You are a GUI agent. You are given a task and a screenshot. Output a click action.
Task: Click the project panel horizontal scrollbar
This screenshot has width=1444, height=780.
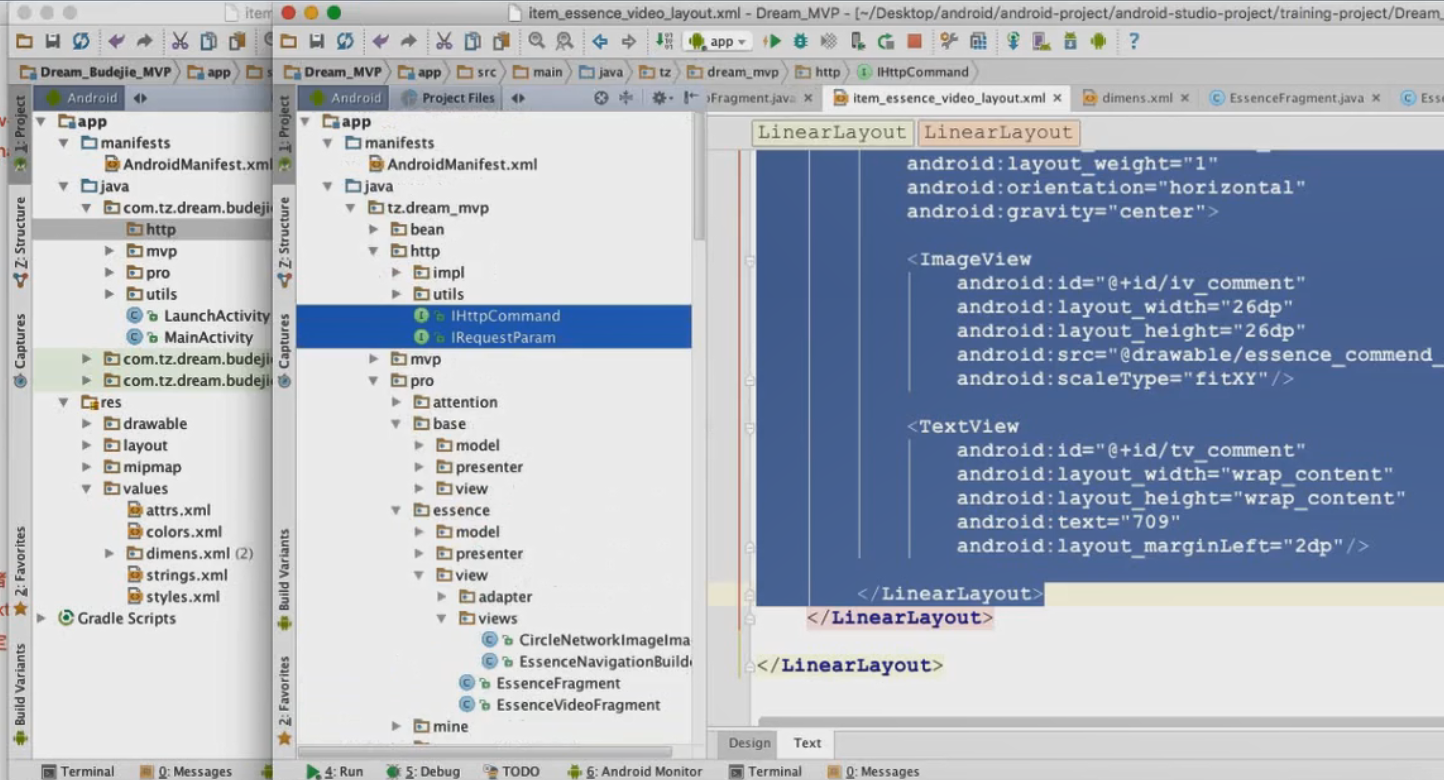coord(485,751)
